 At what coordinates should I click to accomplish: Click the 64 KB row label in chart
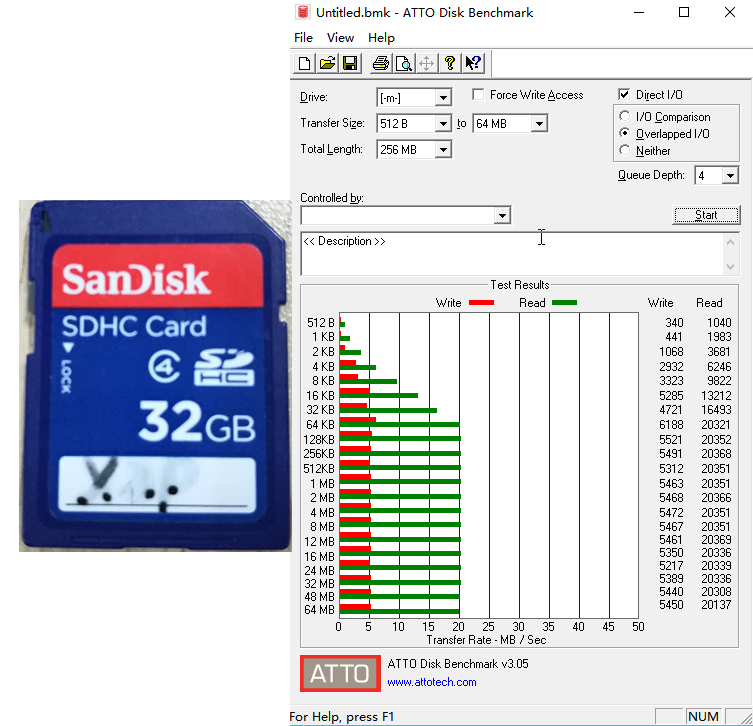[x=320, y=425]
